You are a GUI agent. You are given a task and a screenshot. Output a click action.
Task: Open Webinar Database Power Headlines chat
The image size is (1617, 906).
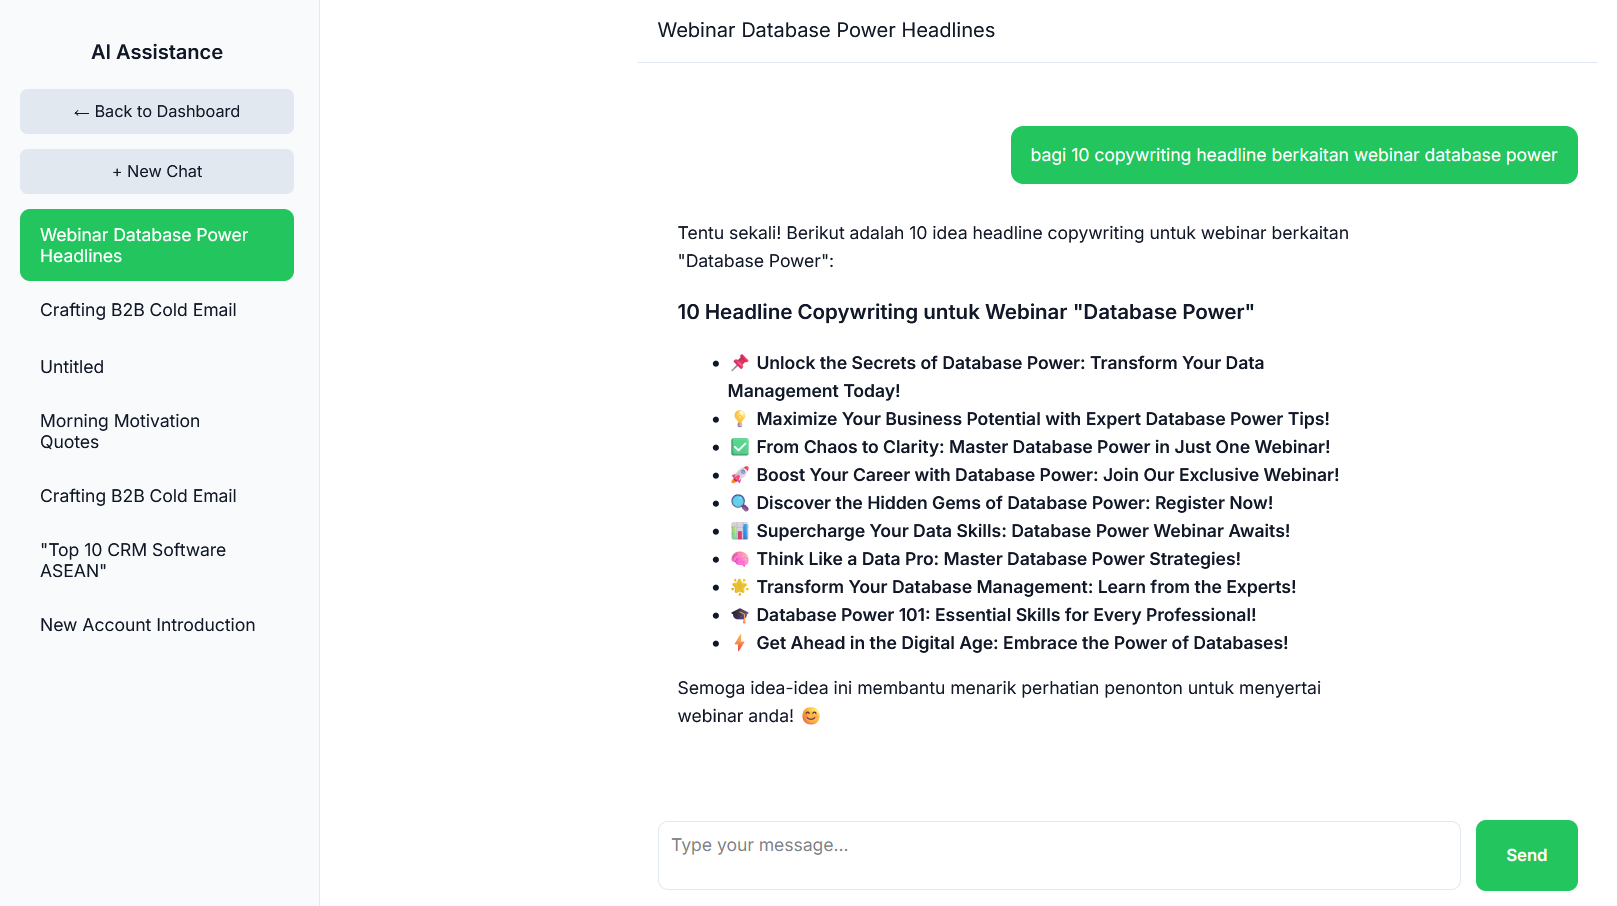pos(157,245)
